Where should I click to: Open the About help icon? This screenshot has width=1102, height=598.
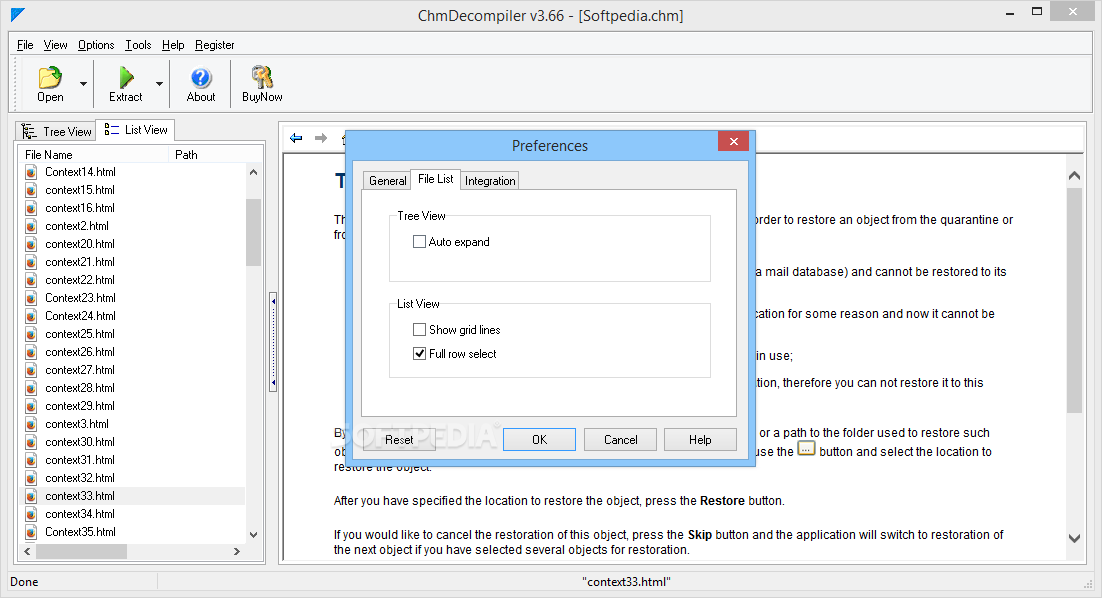pos(201,77)
